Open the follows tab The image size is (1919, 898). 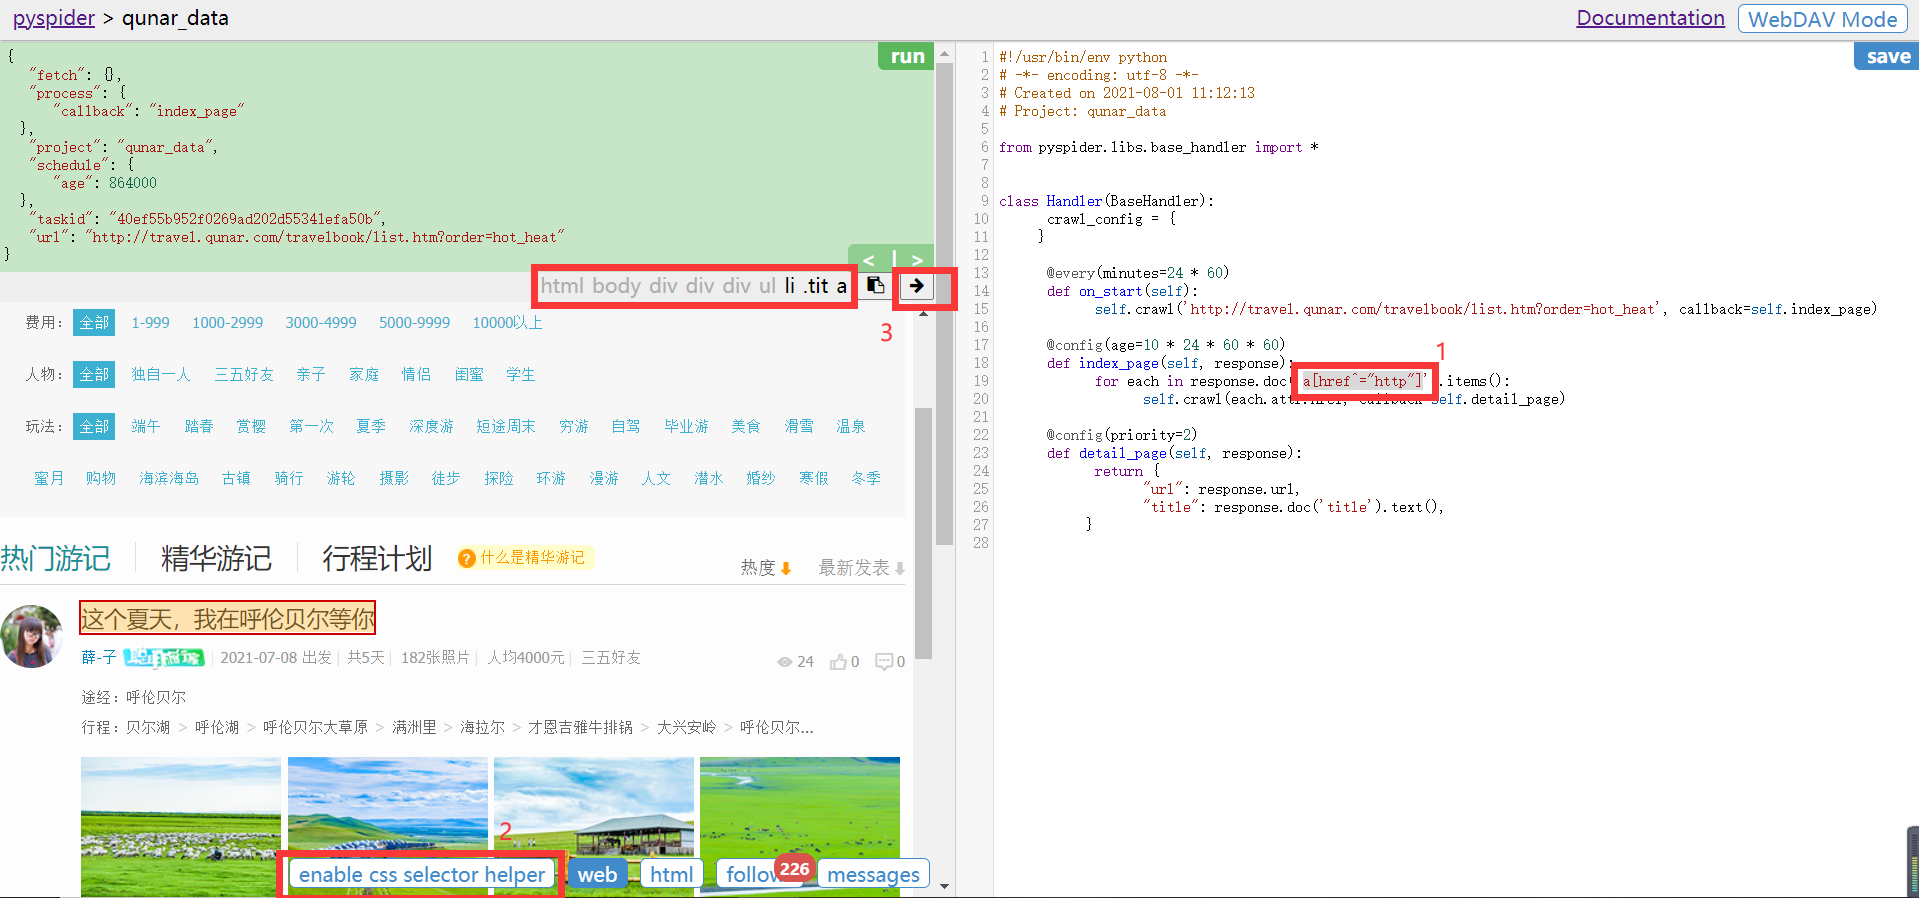[x=752, y=874]
